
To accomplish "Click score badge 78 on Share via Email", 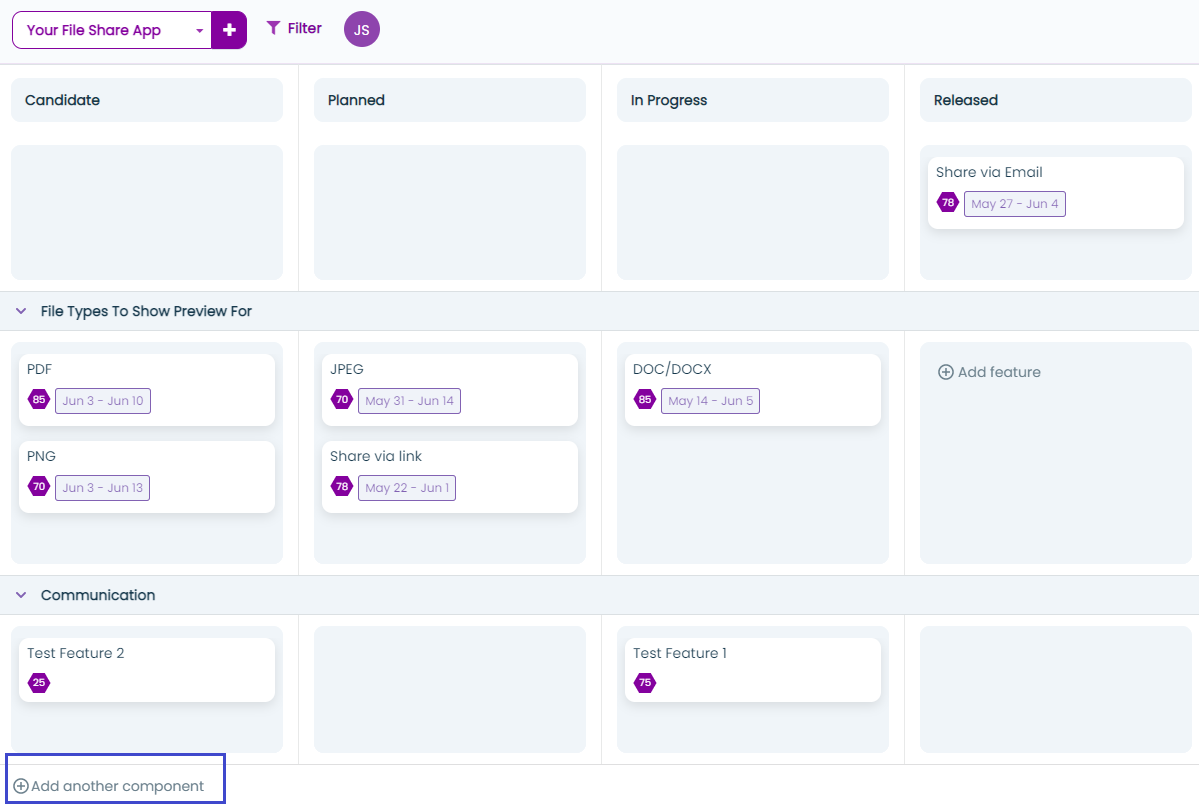I will (947, 203).
